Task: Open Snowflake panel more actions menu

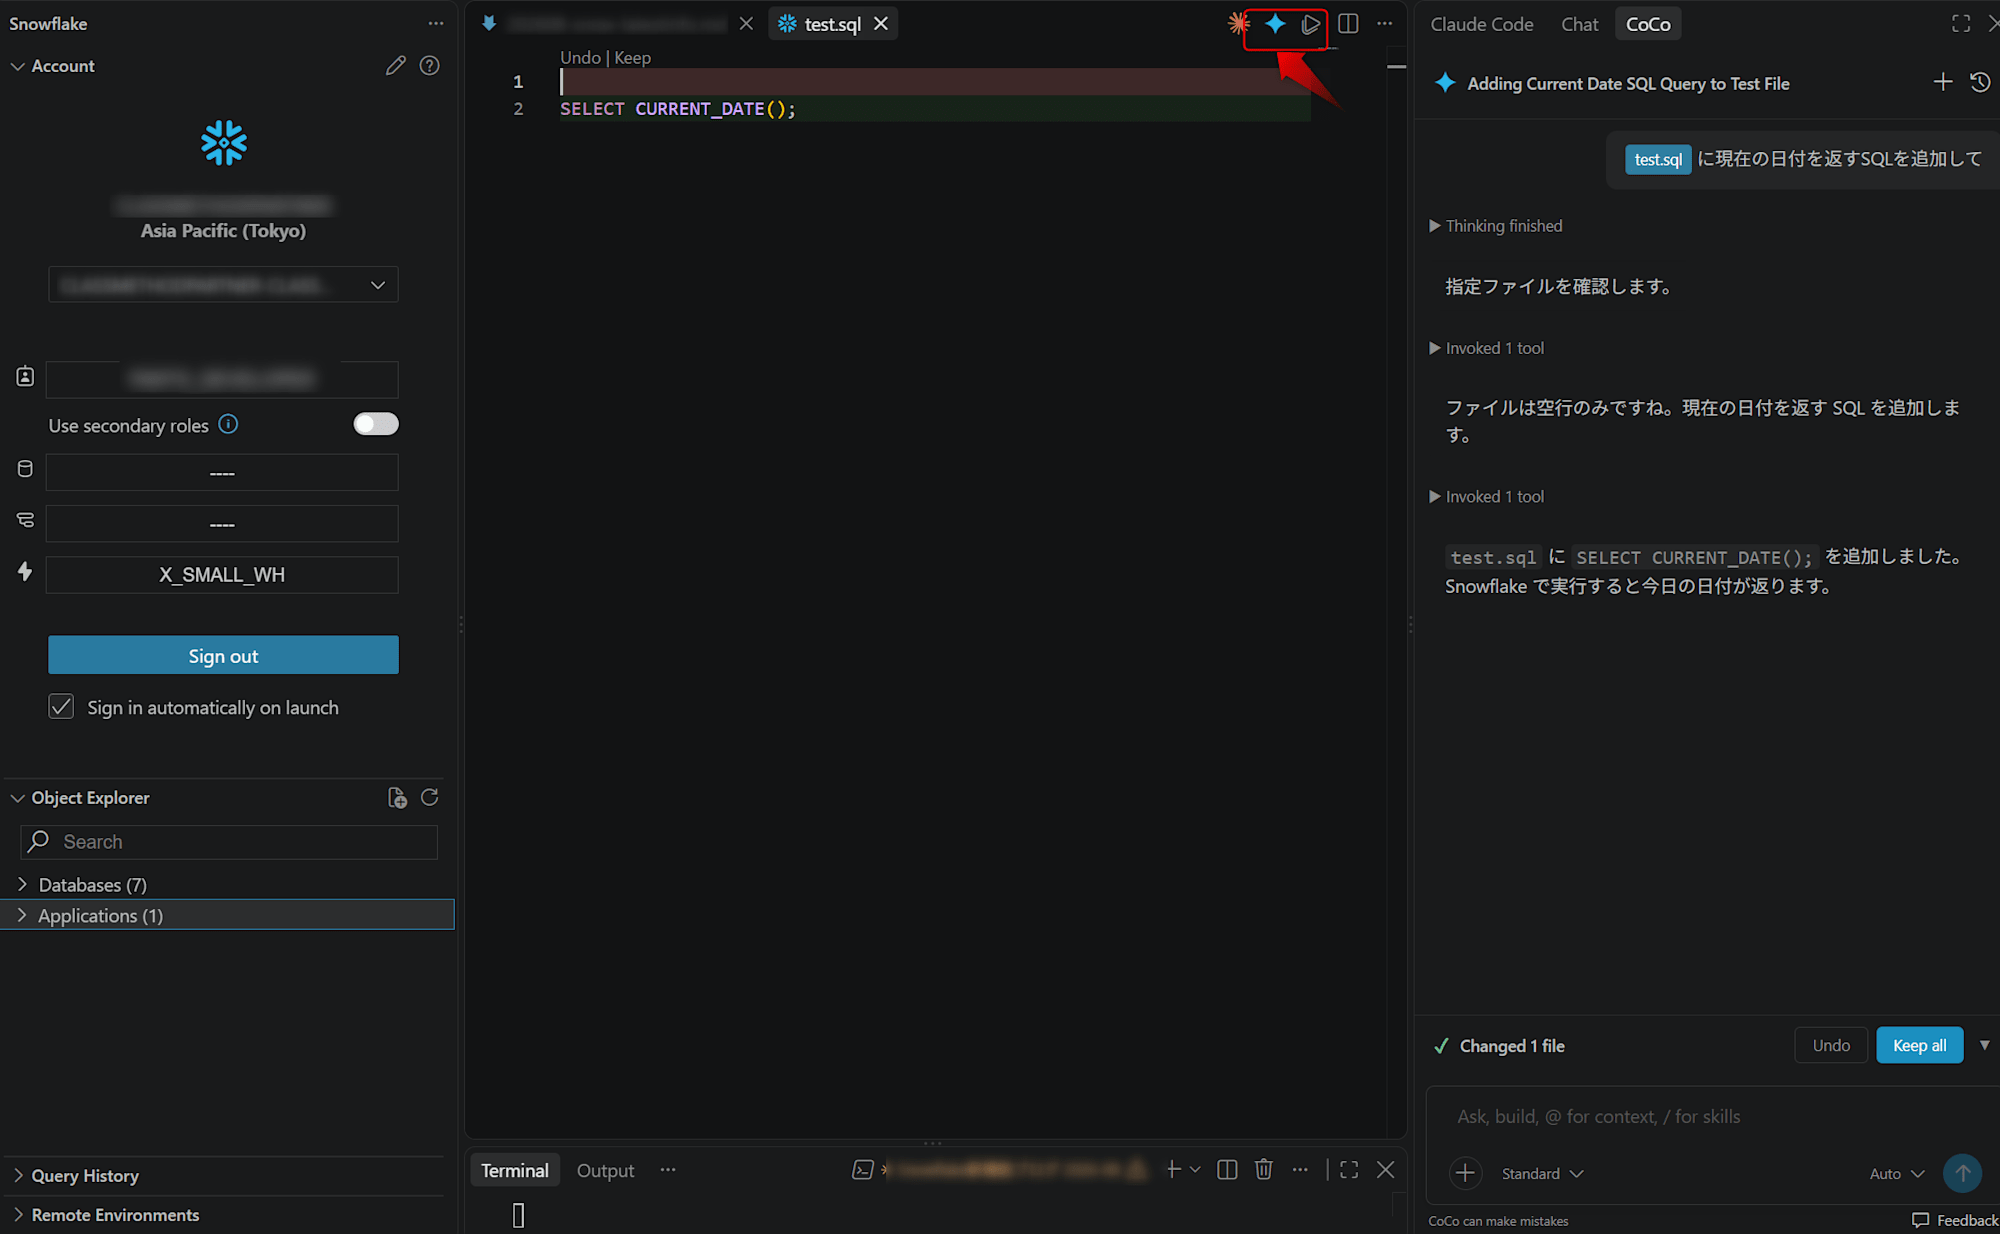Action: click(436, 24)
